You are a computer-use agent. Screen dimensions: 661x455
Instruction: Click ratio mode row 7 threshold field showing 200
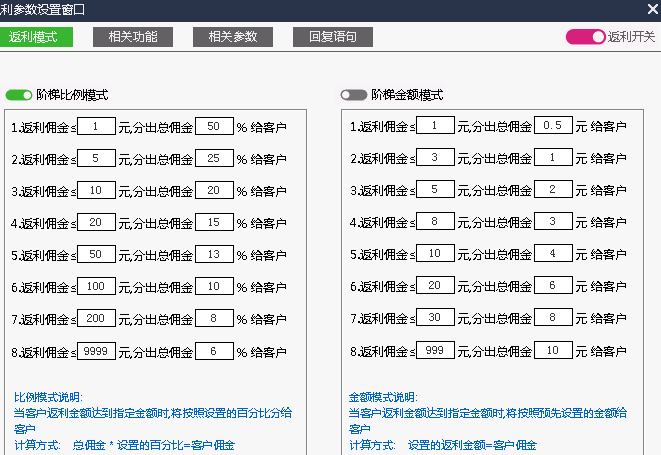[96, 319]
